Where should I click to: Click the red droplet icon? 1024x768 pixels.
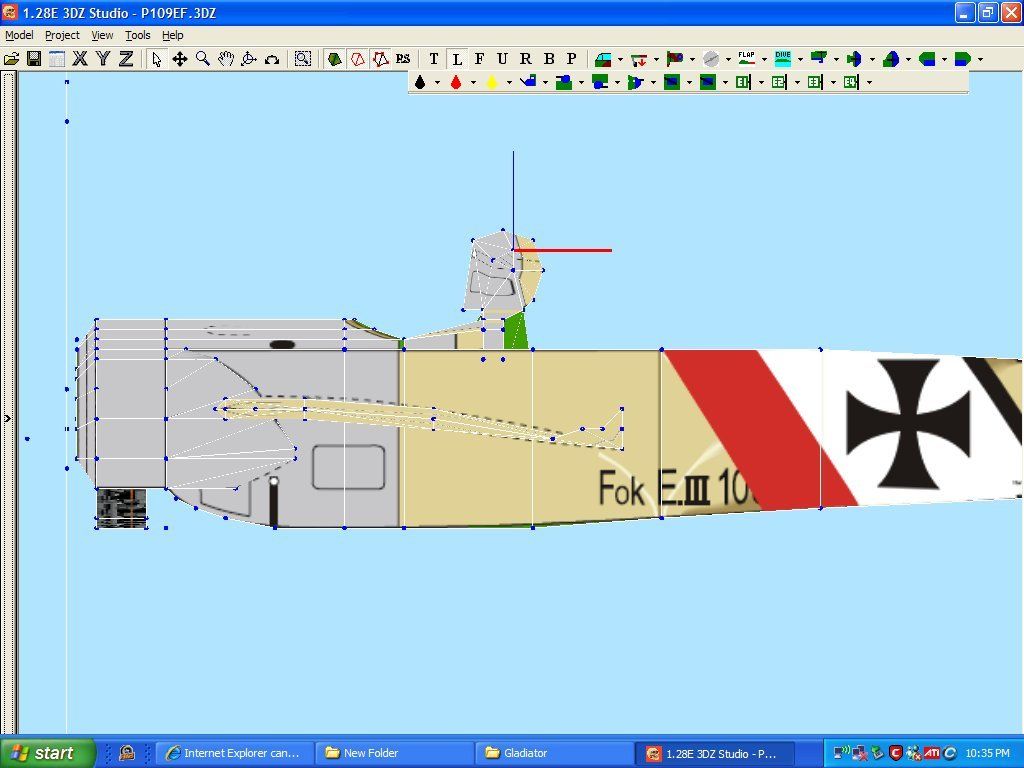[x=456, y=82]
